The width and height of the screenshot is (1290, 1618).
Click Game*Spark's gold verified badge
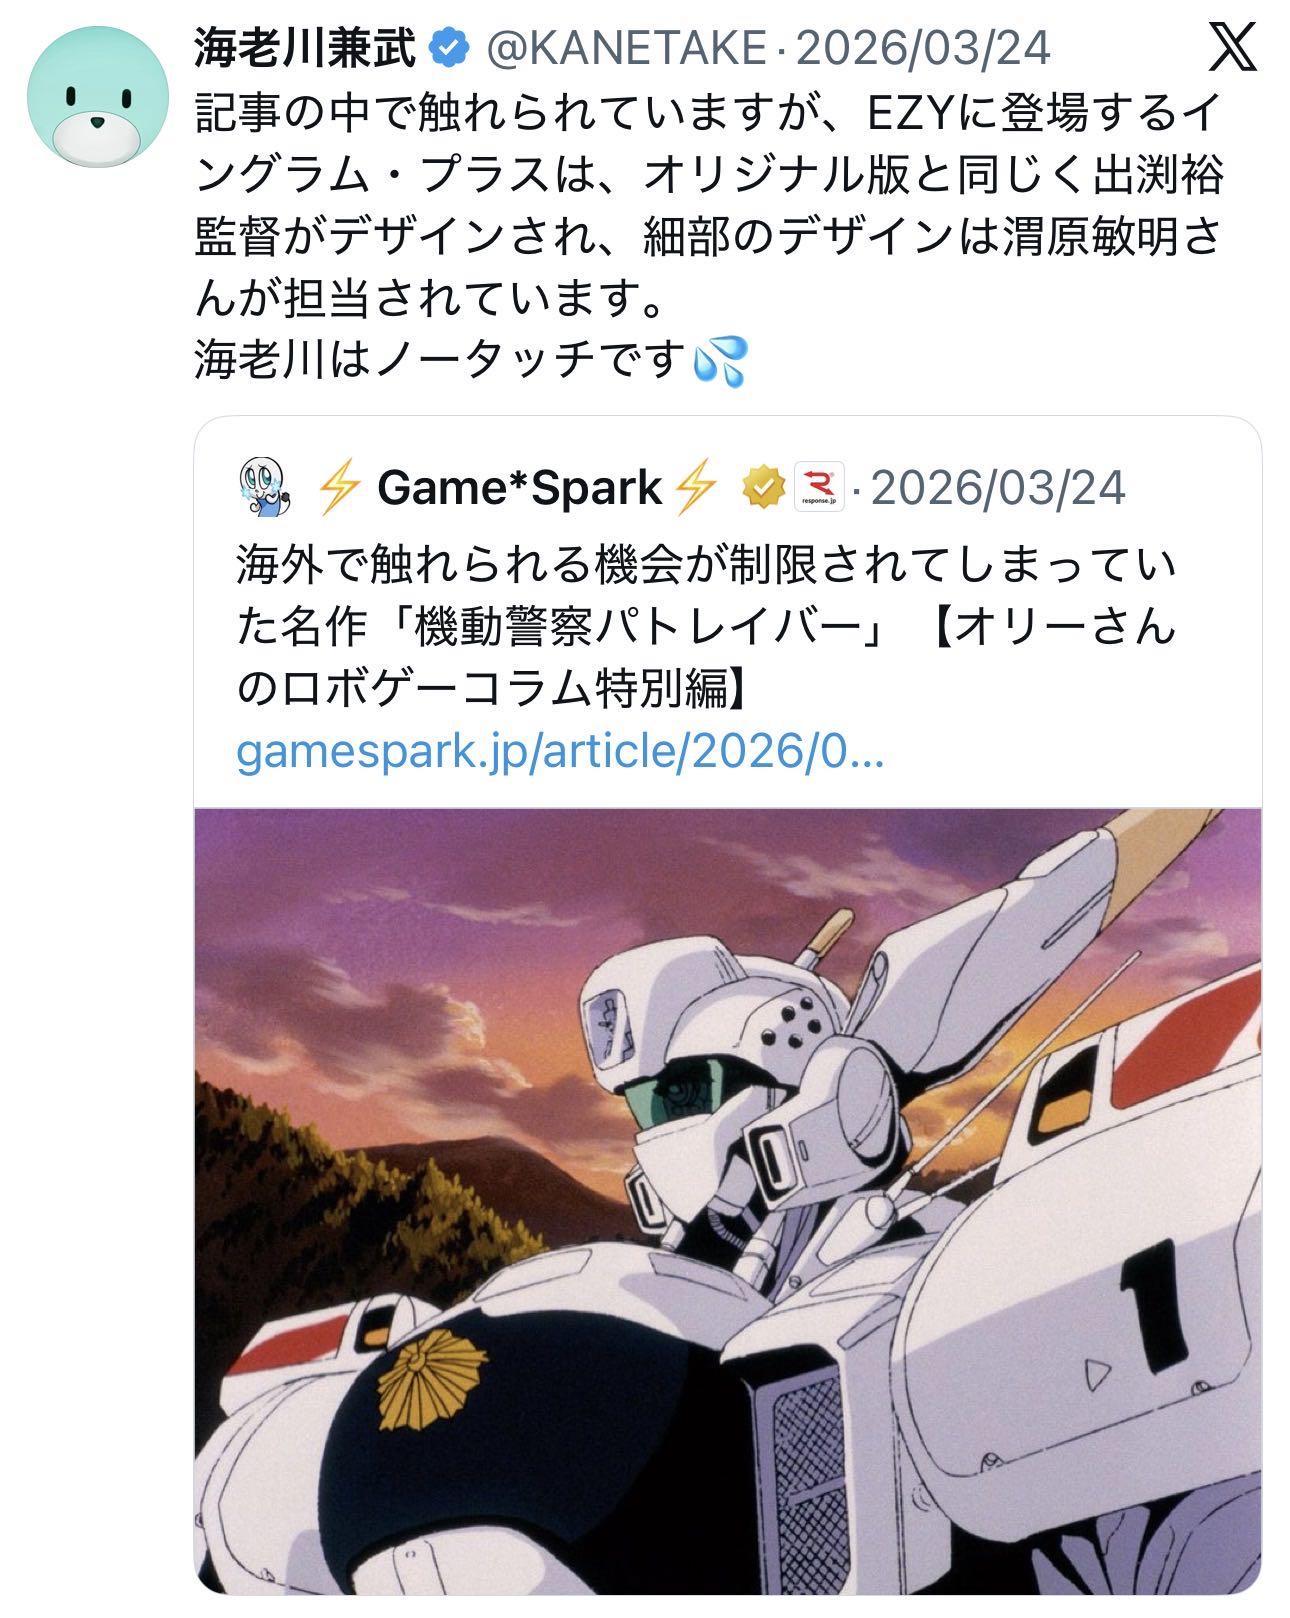coord(762,488)
